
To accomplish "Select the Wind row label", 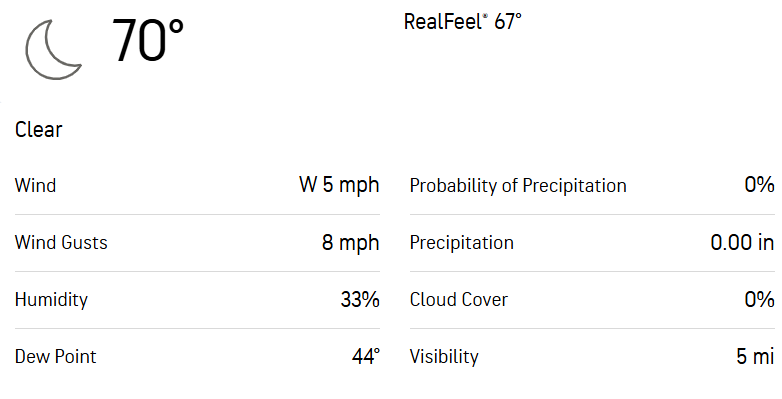I will point(35,186).
